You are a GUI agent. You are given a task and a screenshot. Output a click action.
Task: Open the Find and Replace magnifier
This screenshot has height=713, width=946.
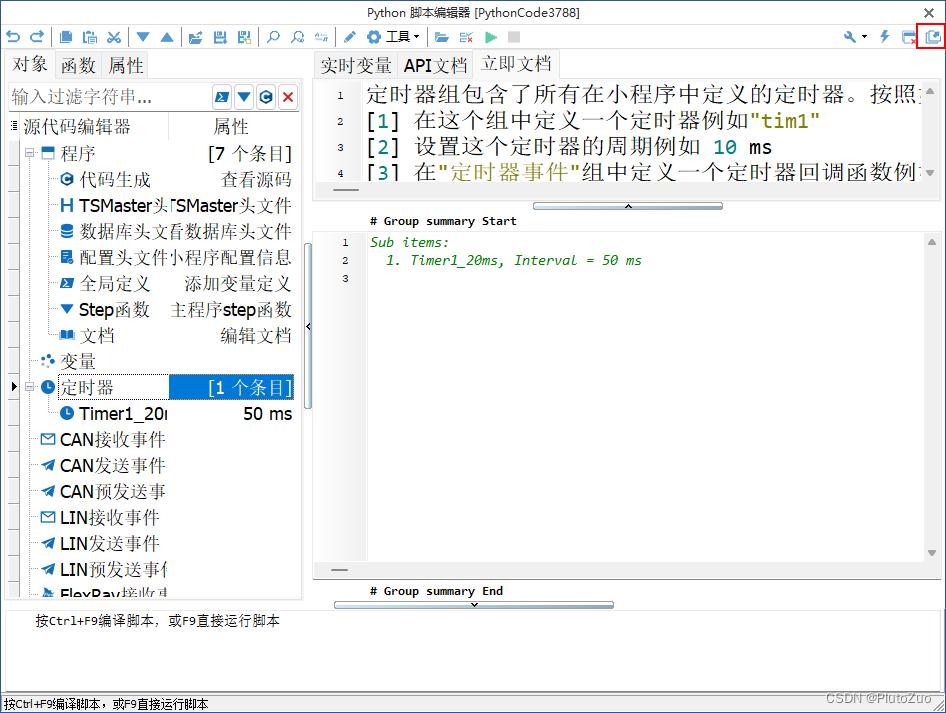pos(297,37)
